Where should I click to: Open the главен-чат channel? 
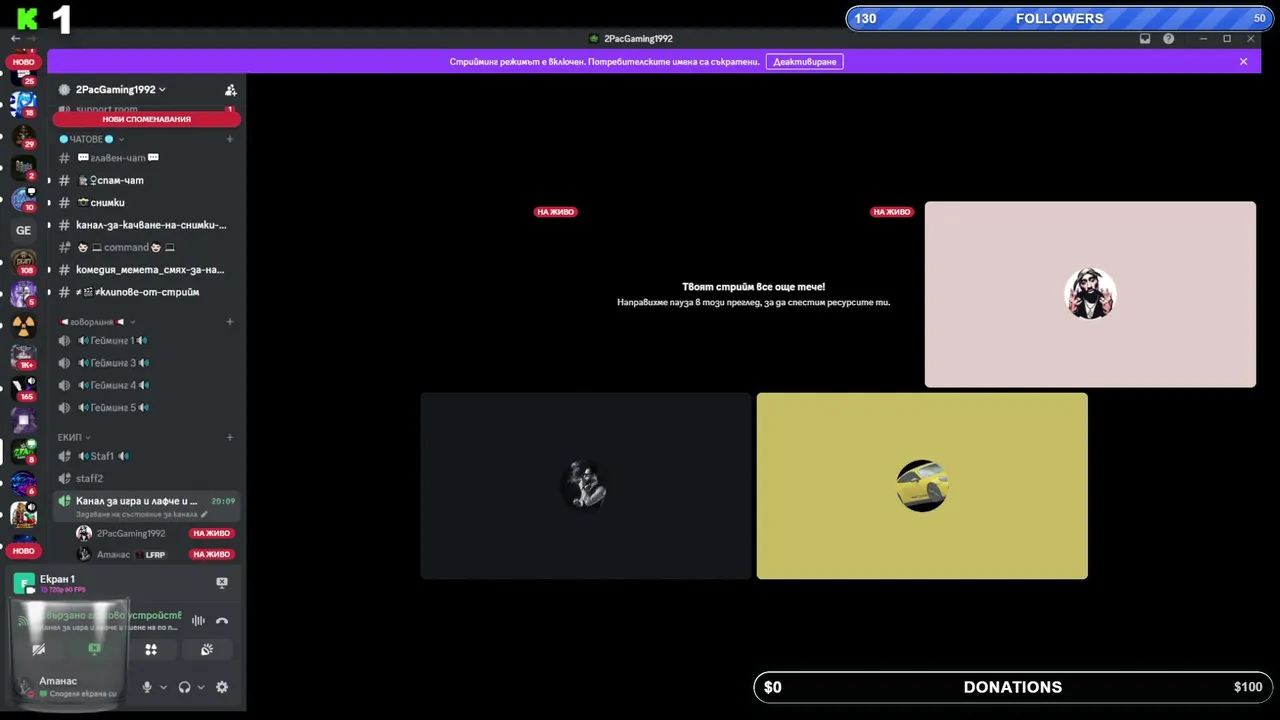(146, 158)
